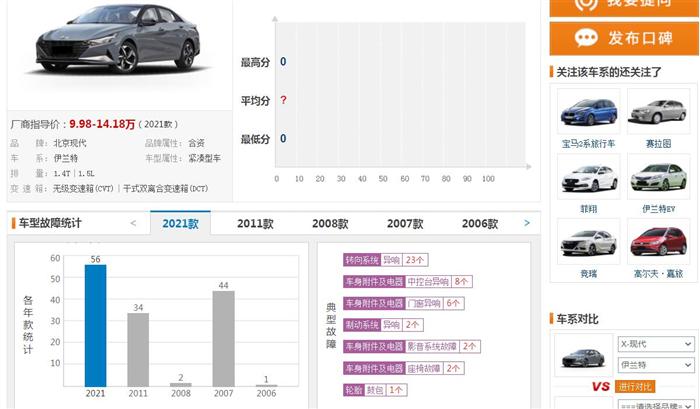Open the 我要提问 button at top
700x409 pixels.
[x=624, y=7]
